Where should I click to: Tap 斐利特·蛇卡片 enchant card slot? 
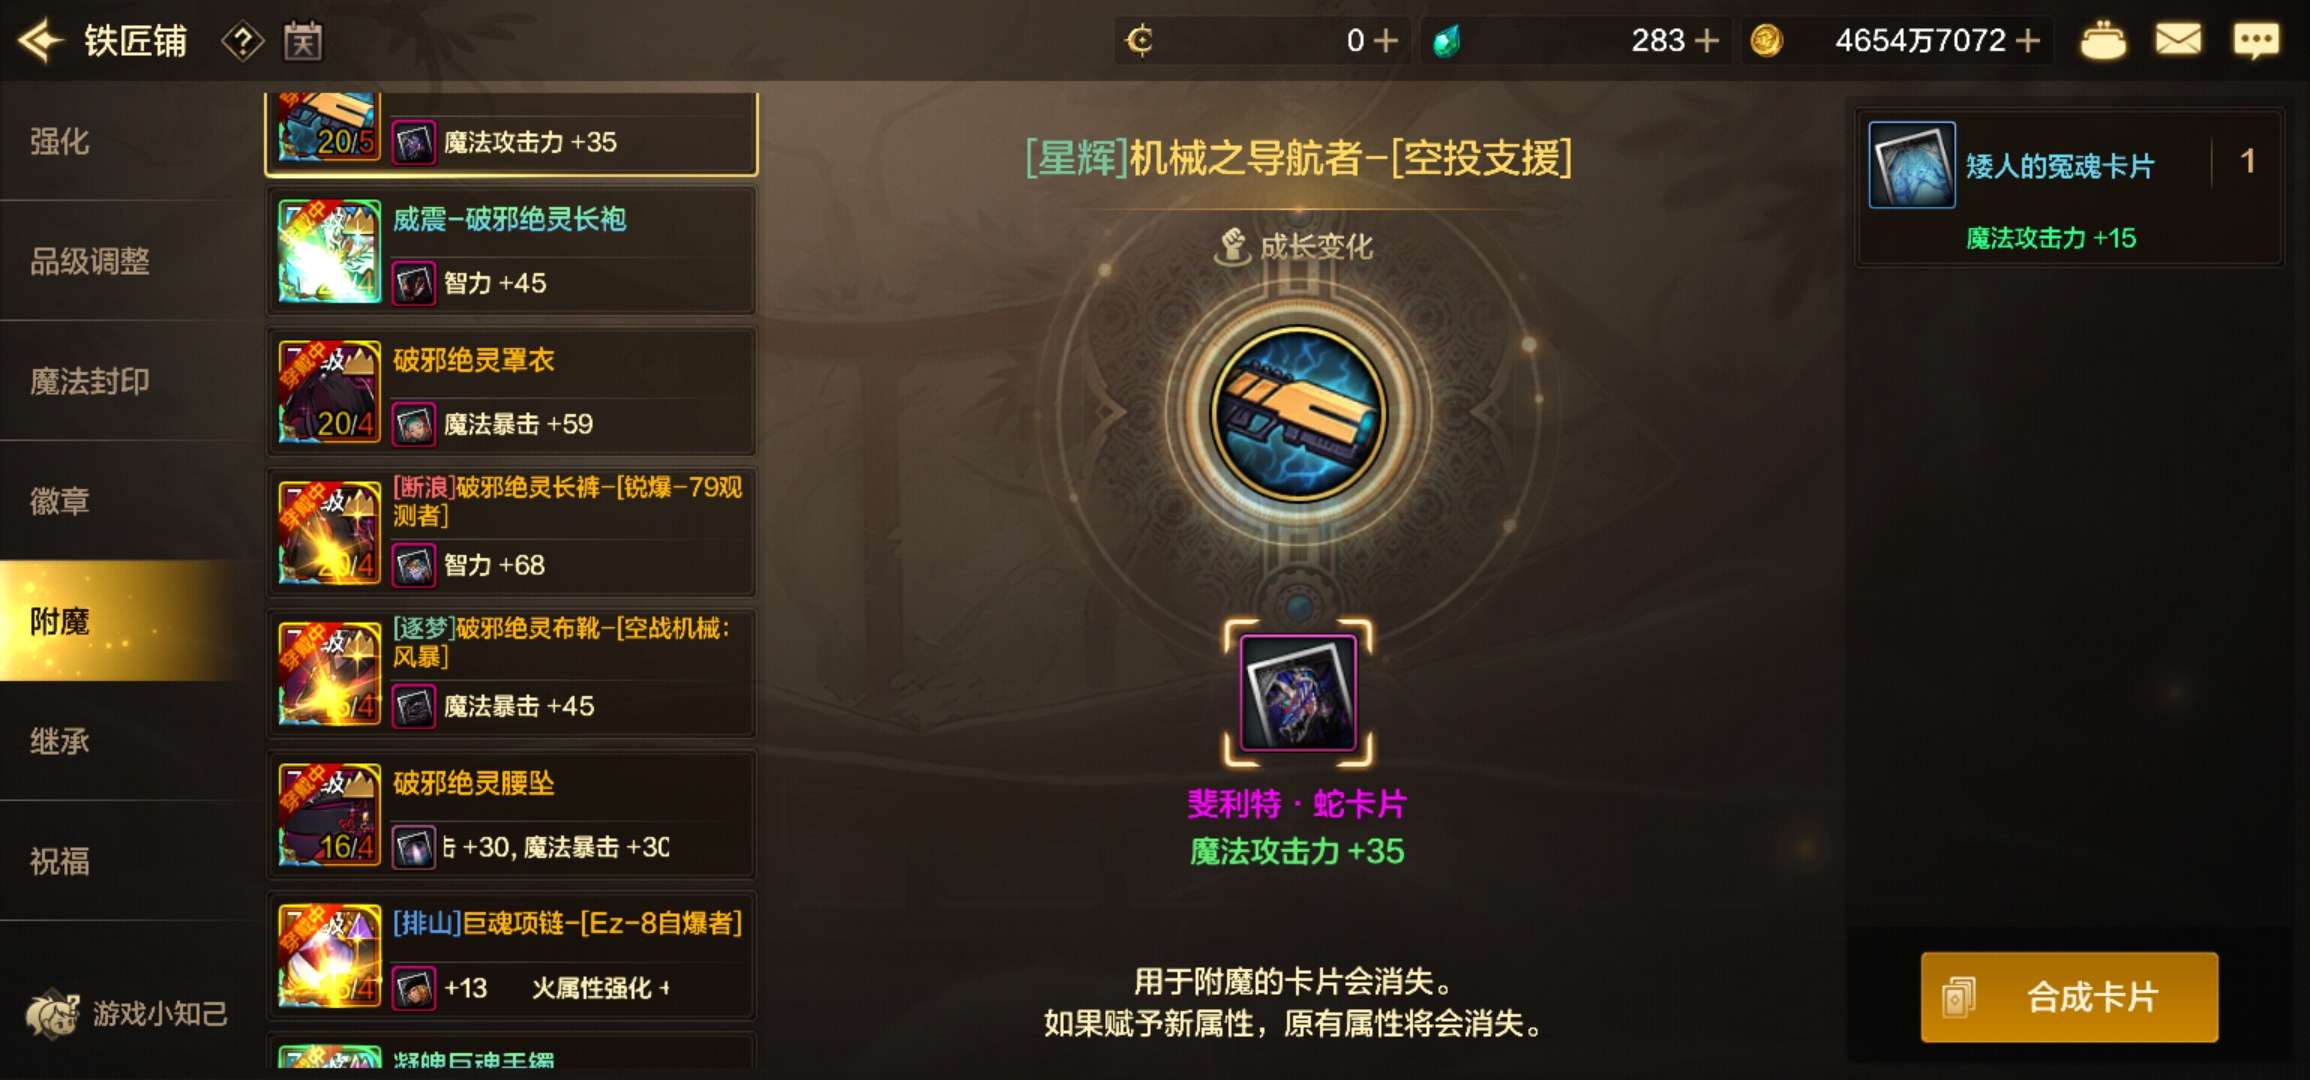(x=1298, y=693)
